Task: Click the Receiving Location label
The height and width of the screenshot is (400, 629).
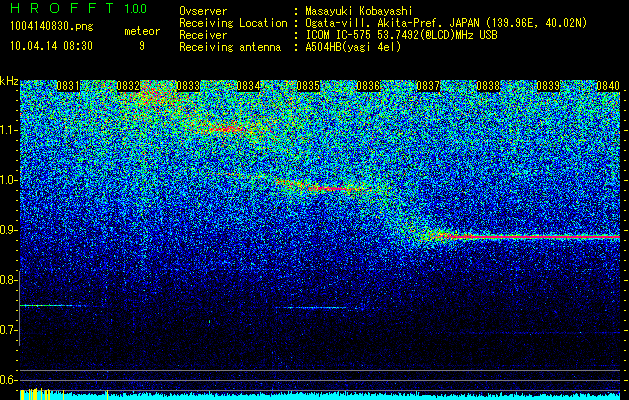Action: click(233, 23)
